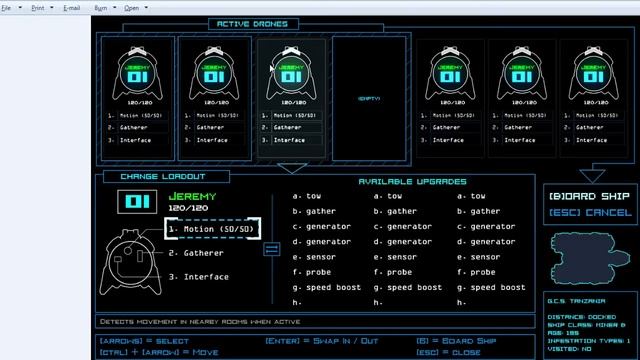Select slot 1. Motion (50/50) in Change Loadout
This screenshot has height=360, width=640.
213,229
